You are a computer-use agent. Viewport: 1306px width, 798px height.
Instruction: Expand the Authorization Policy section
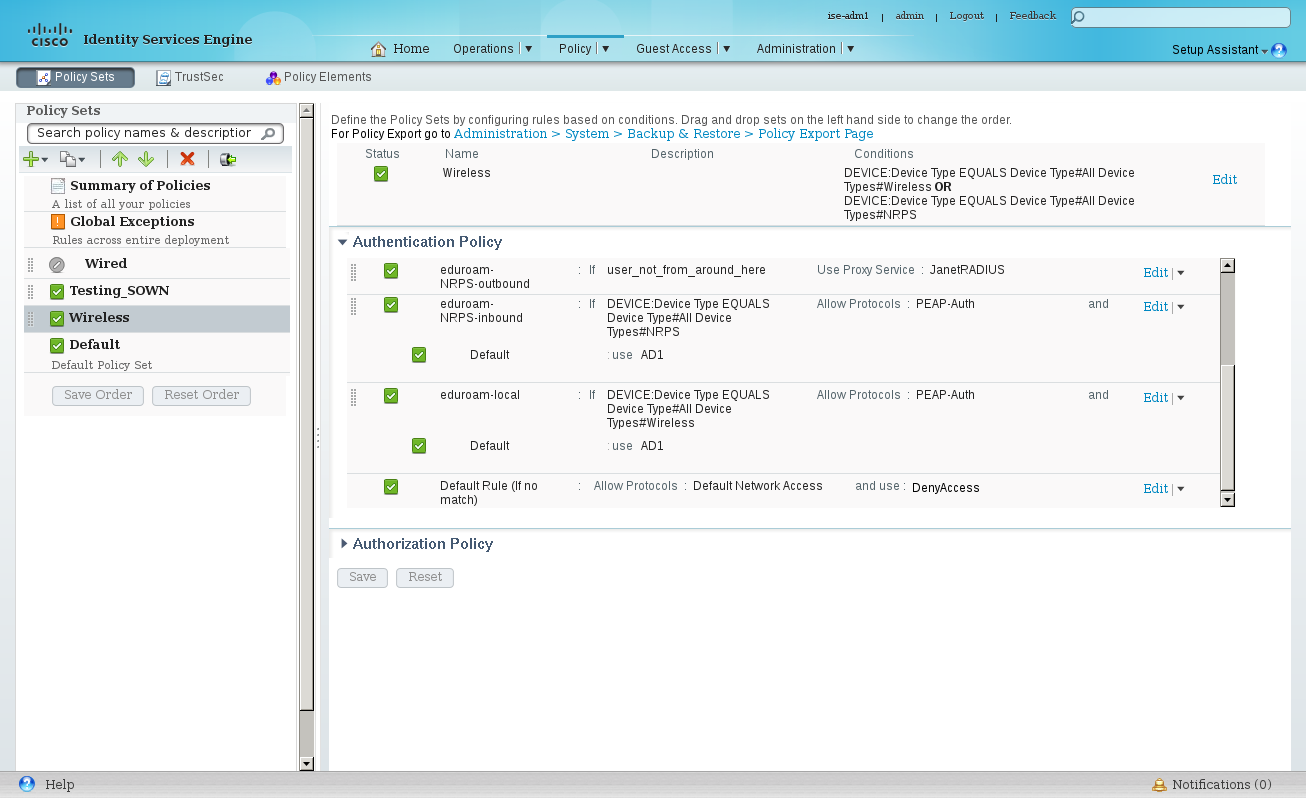[x=344, y=544]
